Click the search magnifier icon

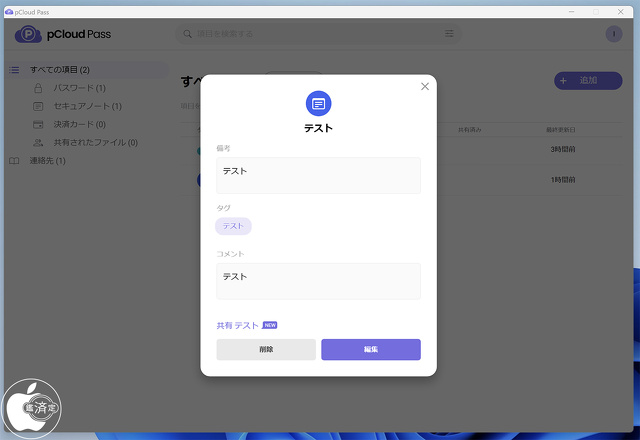[187, 34]
